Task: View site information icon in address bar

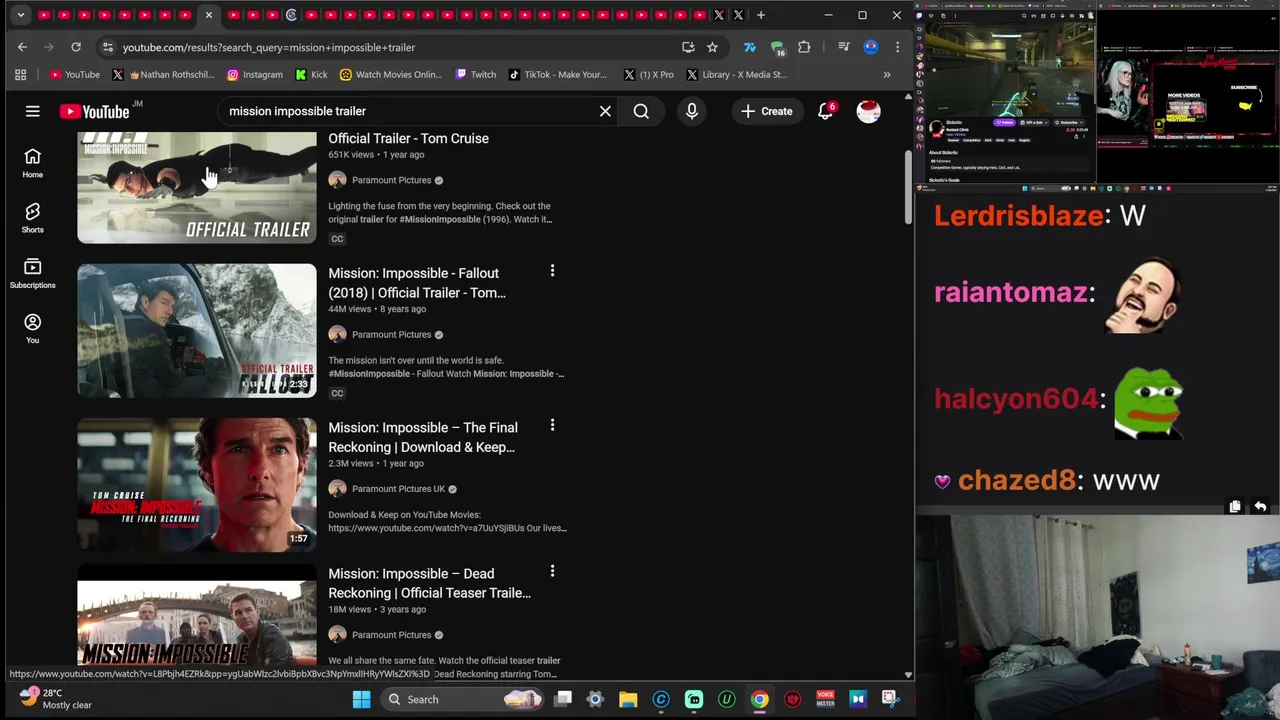Action: [107, 47]
